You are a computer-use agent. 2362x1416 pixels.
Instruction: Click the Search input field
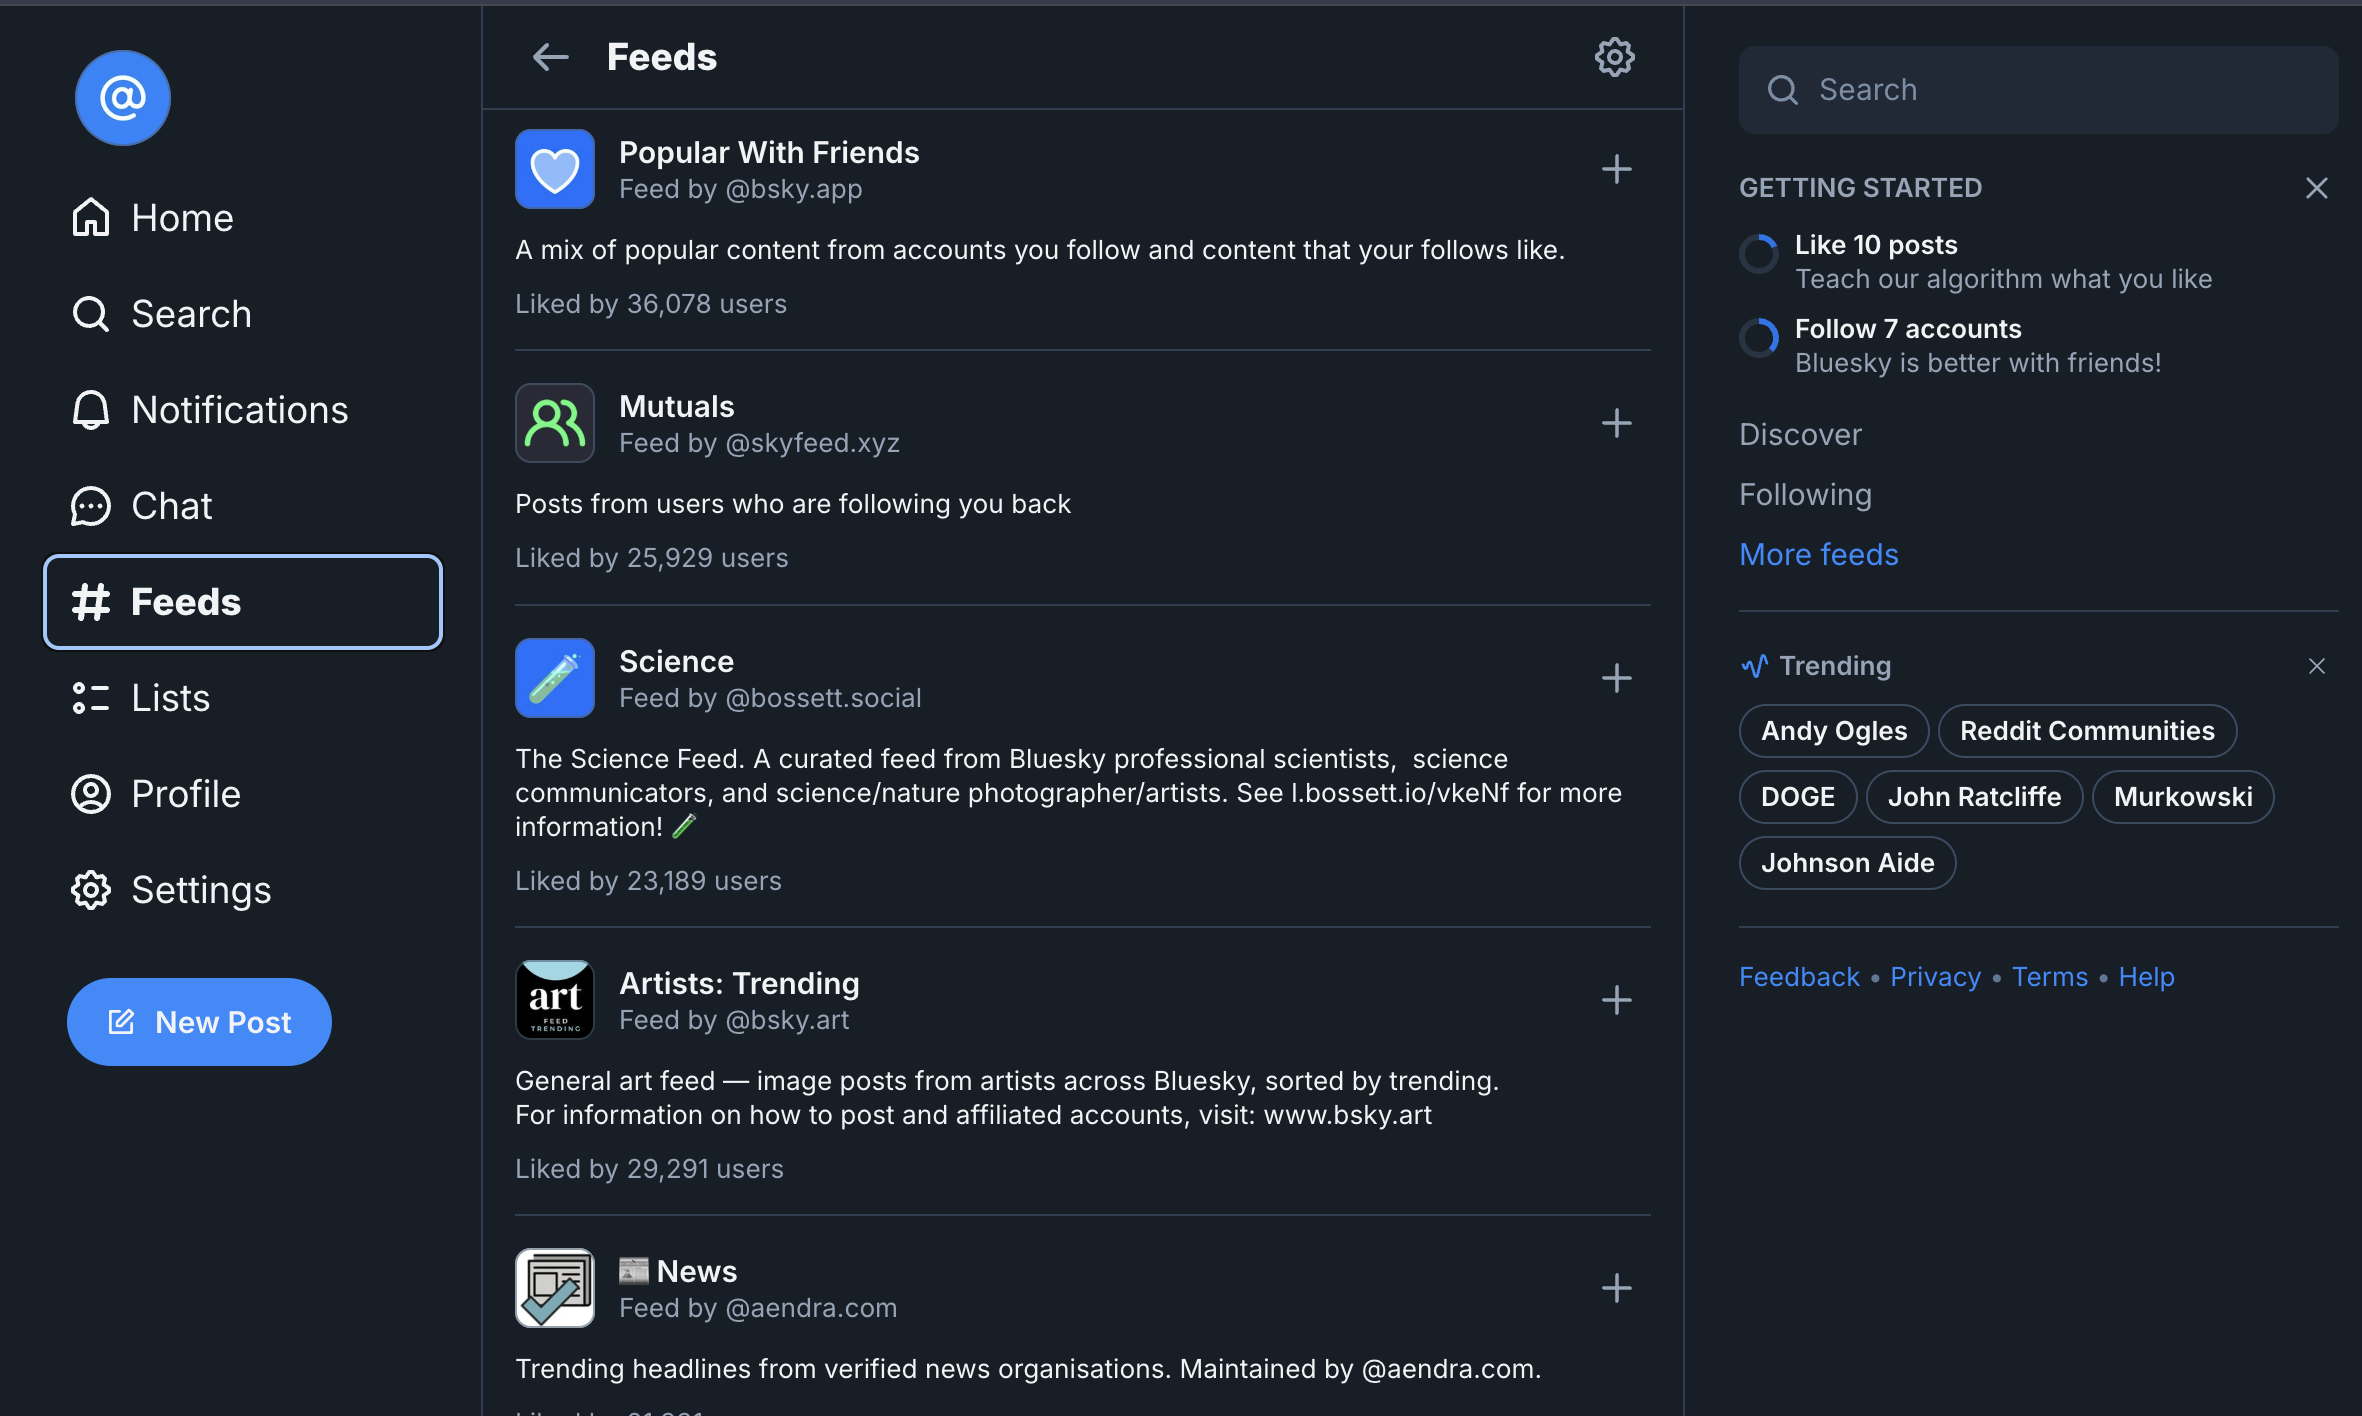(2039, 88)
